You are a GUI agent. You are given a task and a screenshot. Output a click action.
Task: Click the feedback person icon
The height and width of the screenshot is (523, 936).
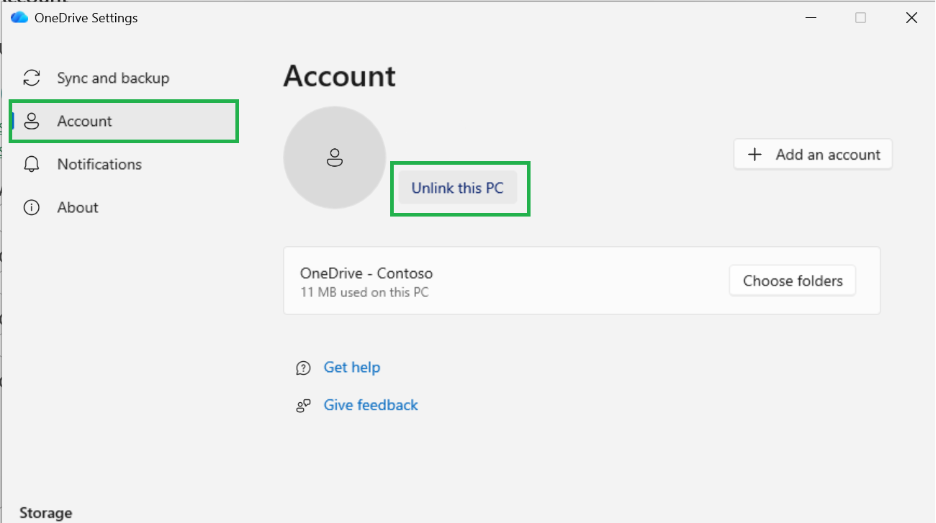[303, 406]
